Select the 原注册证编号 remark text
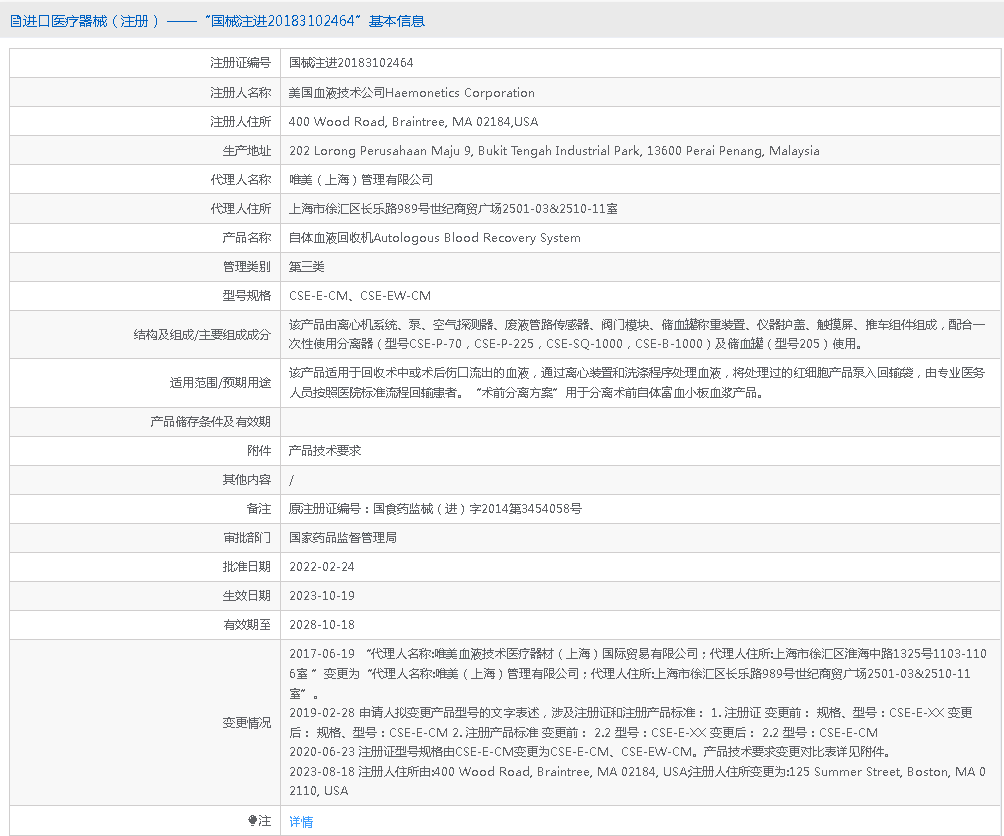This screenshot has height=836, width=1004. (435, 509)
